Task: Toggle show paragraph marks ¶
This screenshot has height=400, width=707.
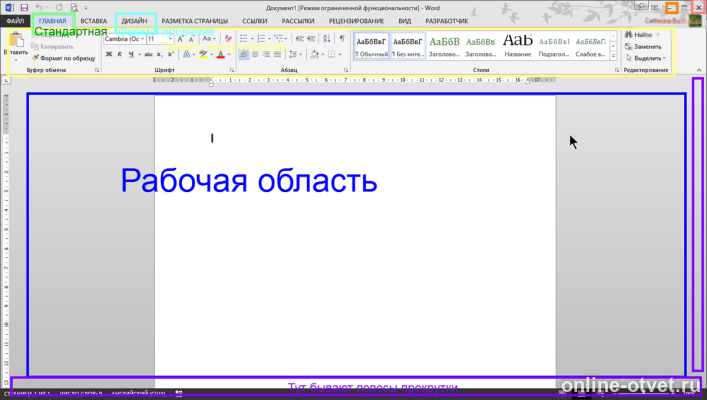Action: pyautogui.click(x=342, y=39)
